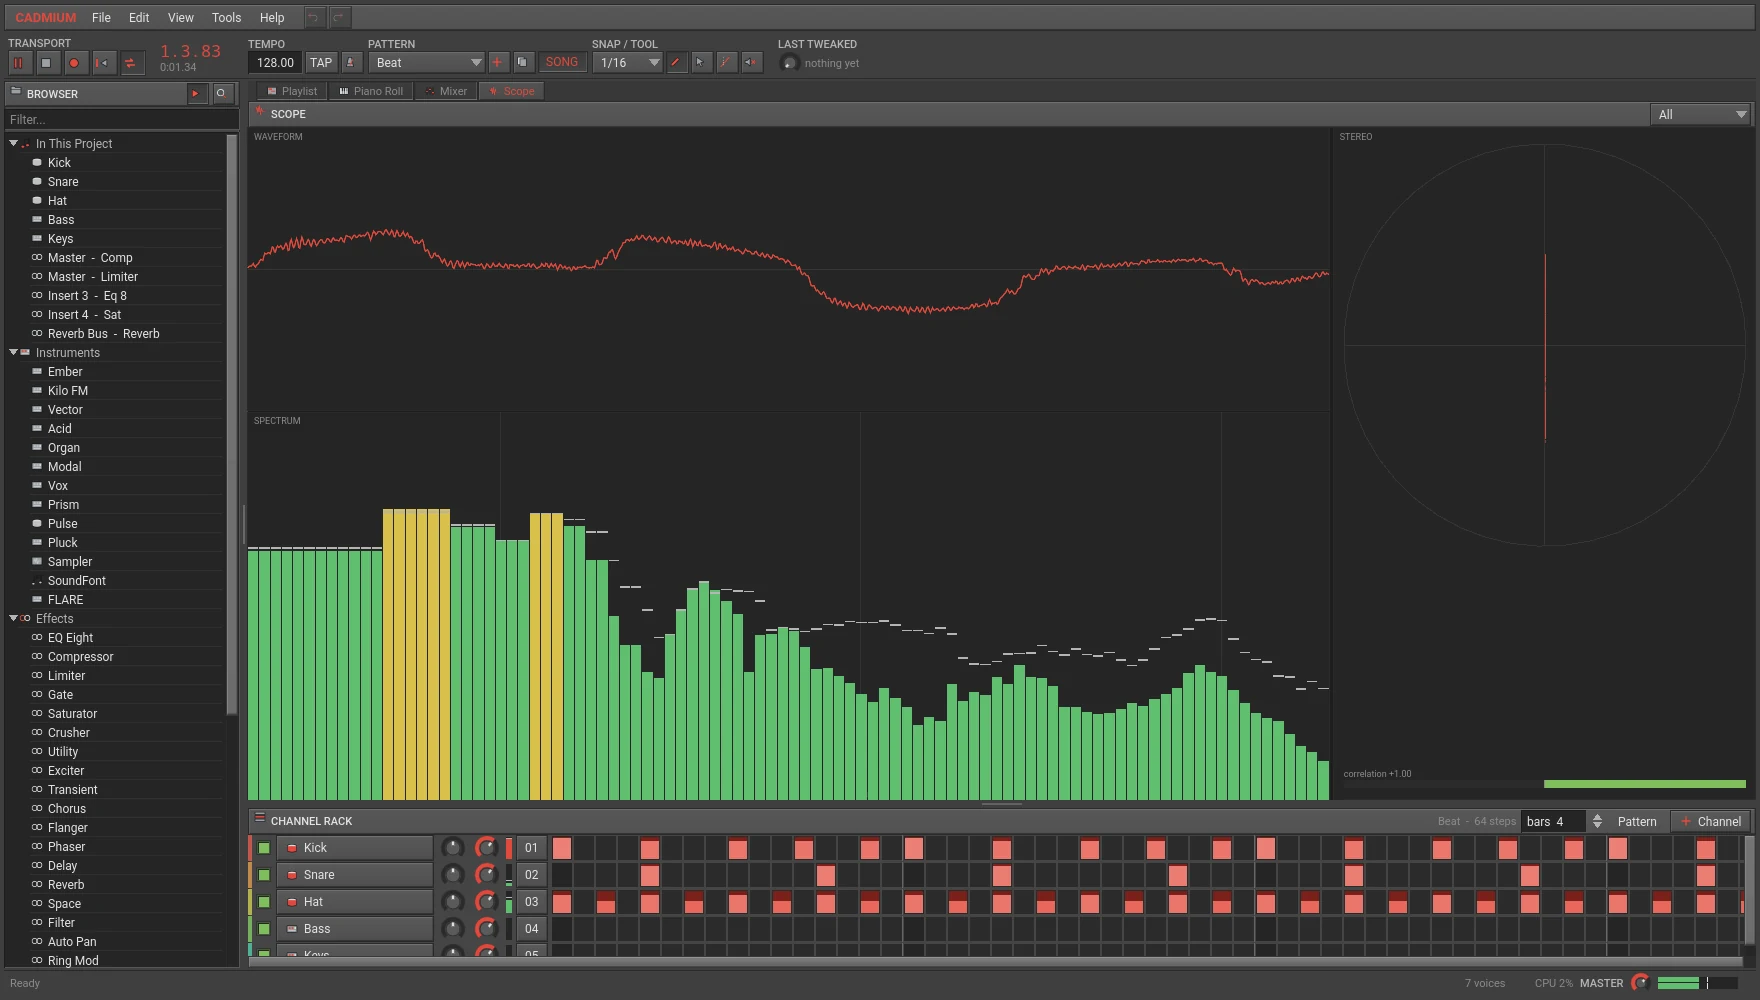Add a new pattern with the plus icon
Screen dimensions: 1760x1000
pos(497,62)
